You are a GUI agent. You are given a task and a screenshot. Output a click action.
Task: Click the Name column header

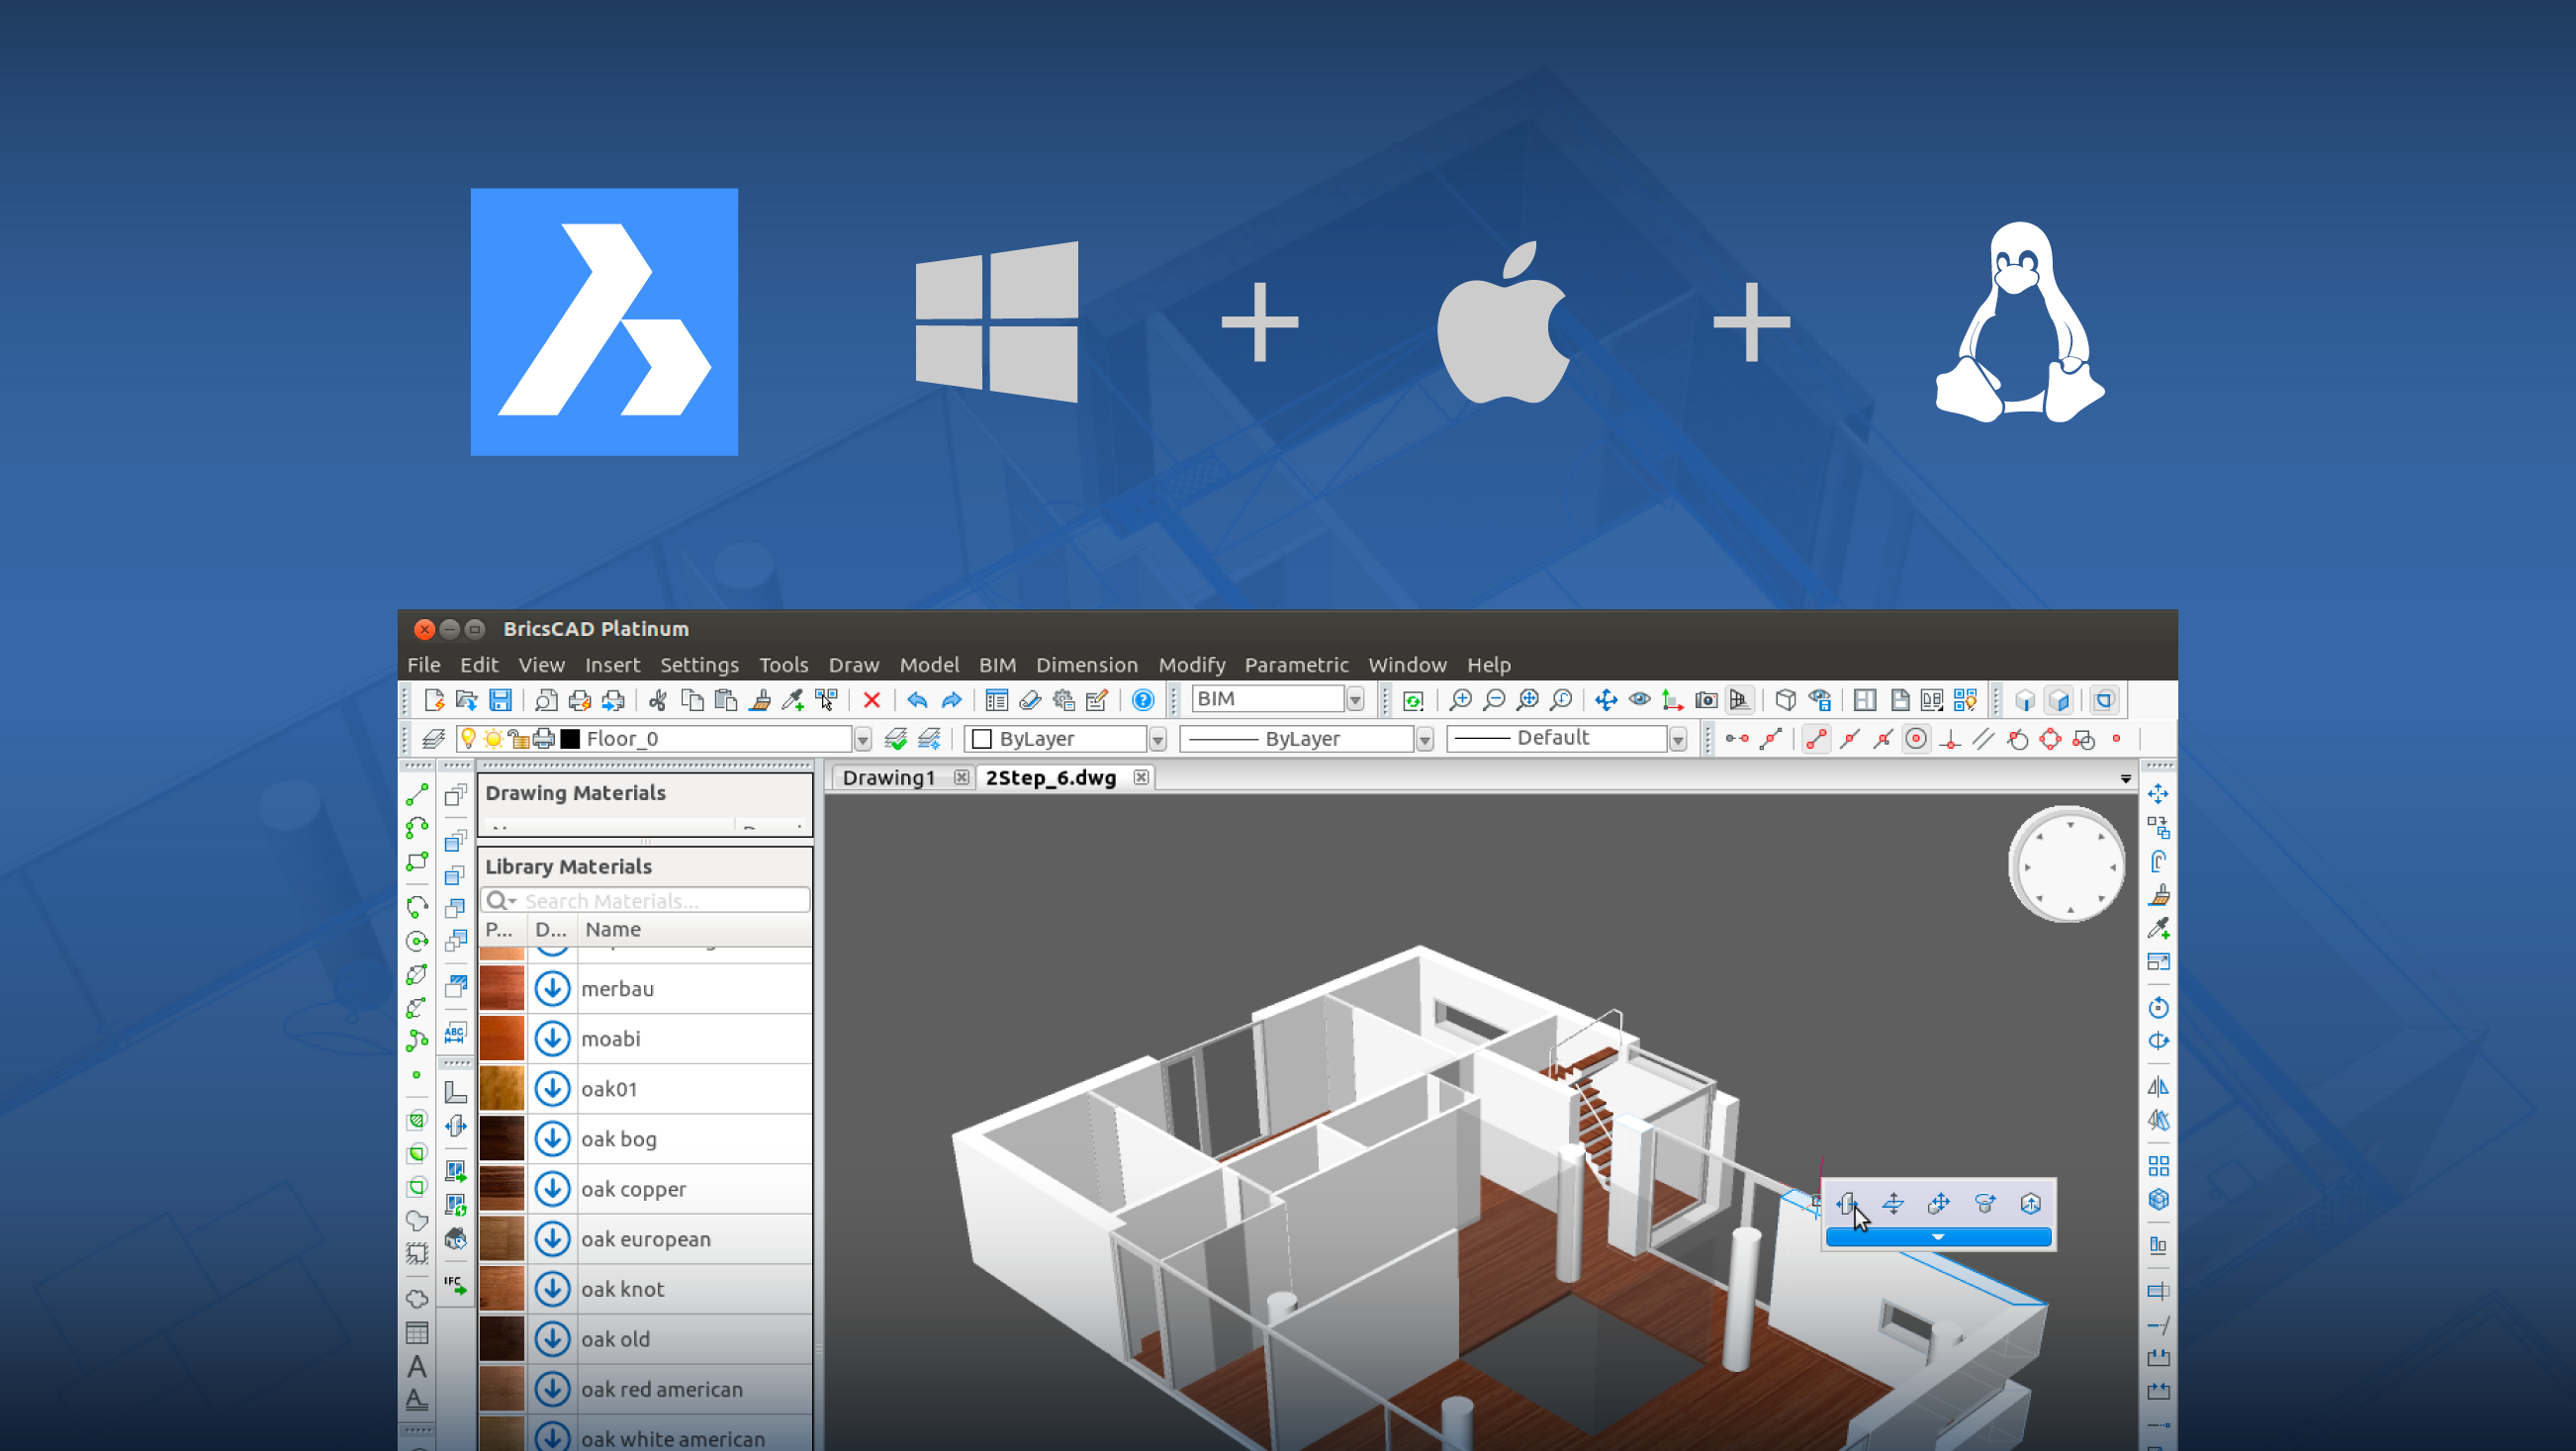click(613, 929)
